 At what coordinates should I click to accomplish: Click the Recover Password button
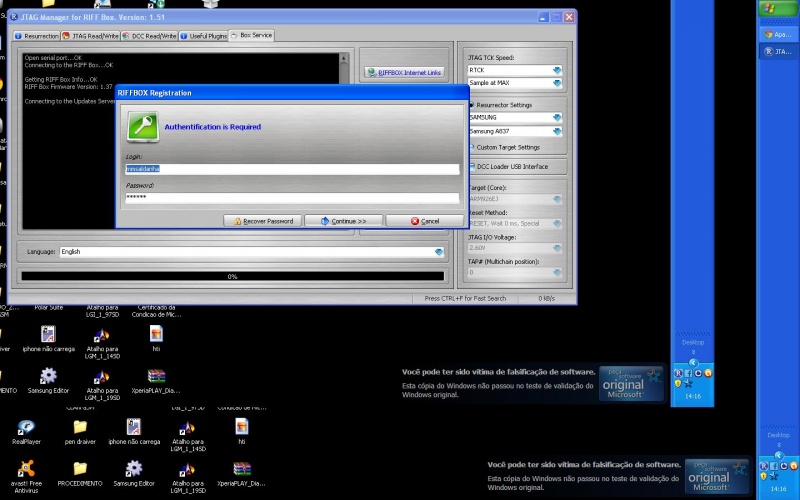pyautogui.click(x=263, y=221)
